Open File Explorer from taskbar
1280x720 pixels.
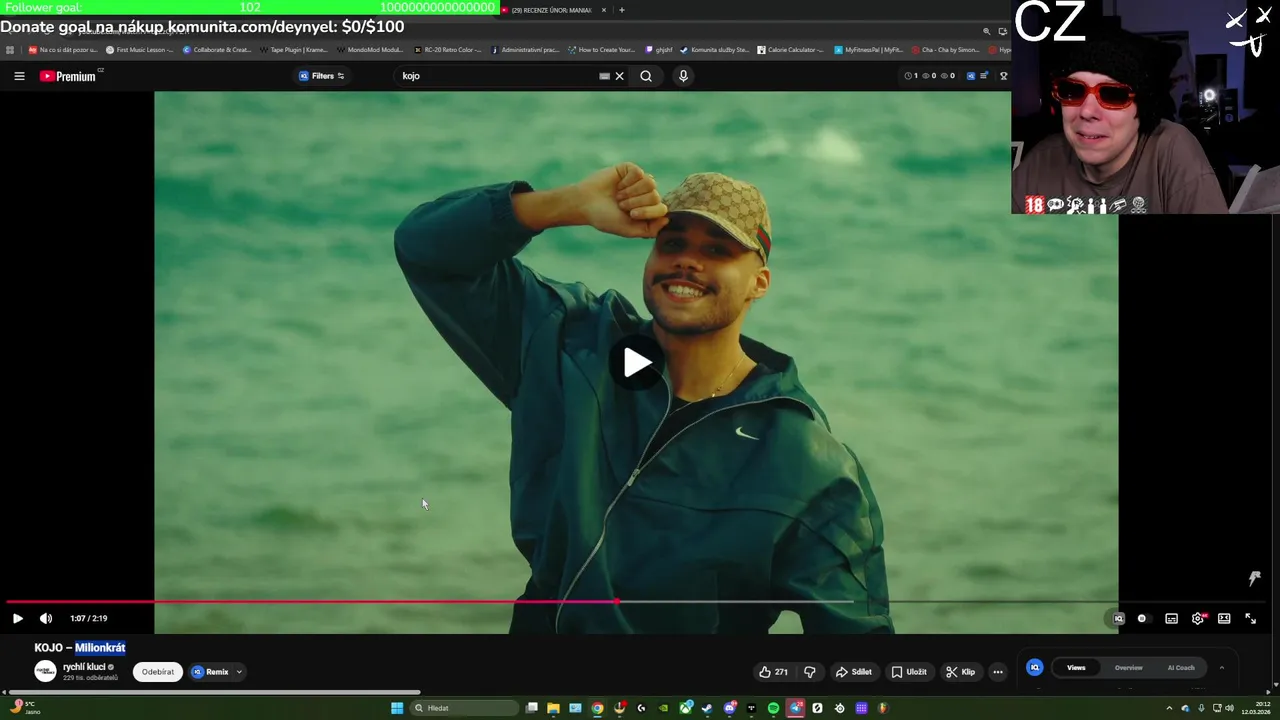pos(553,709)
